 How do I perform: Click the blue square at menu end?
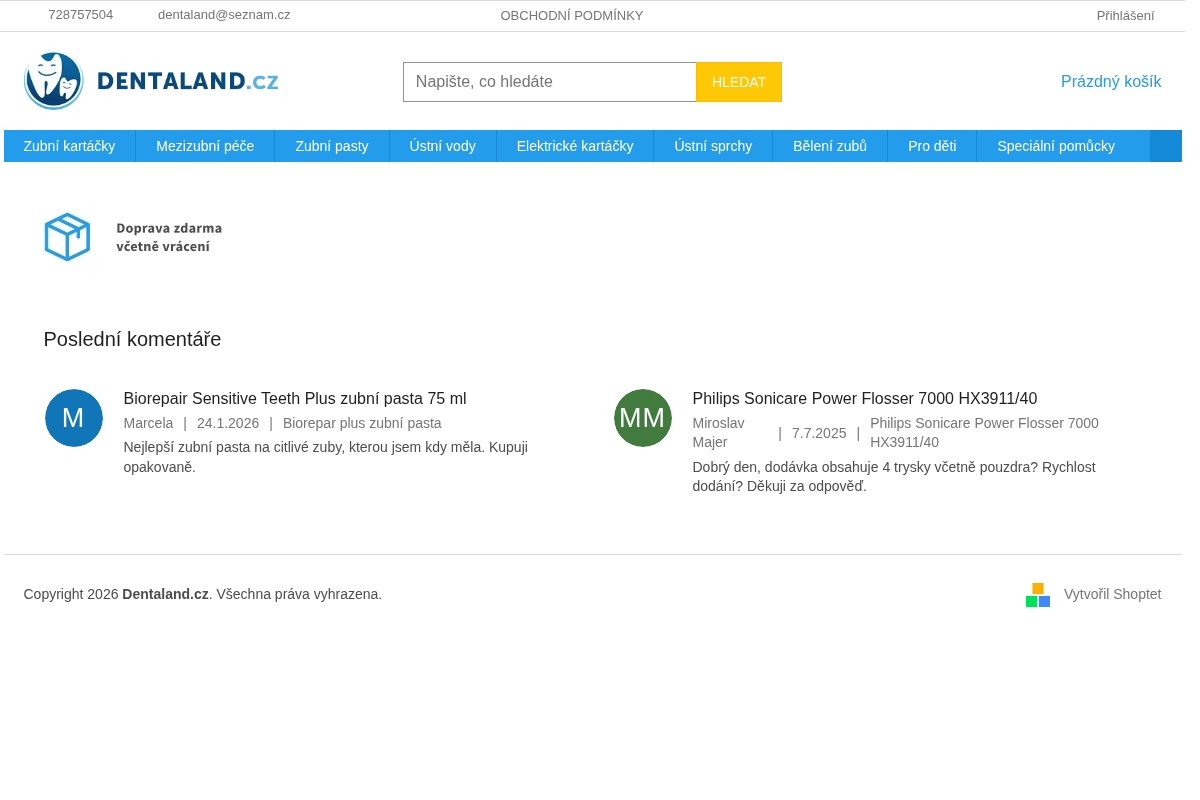coord(1166,146)
